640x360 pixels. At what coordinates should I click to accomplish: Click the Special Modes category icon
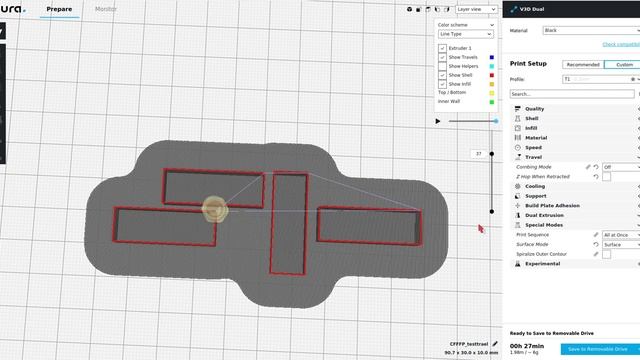[518, 225]
